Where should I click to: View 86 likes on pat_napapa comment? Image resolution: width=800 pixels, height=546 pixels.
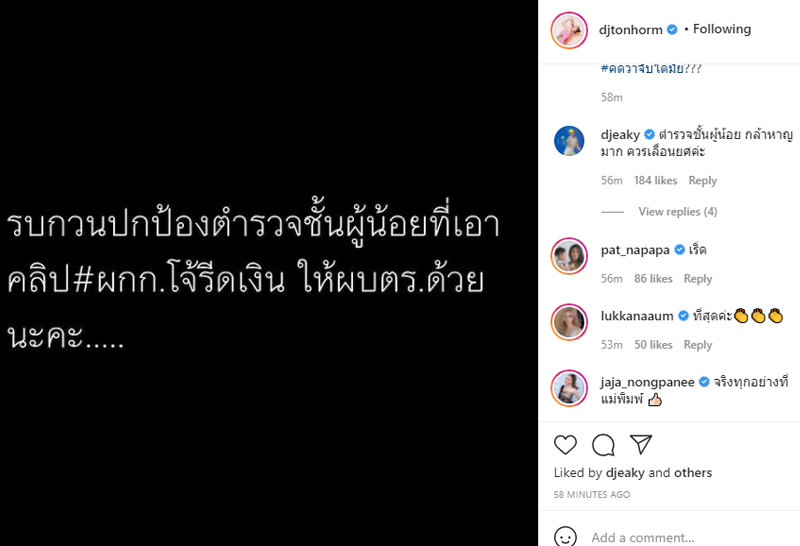coord(653,279)
